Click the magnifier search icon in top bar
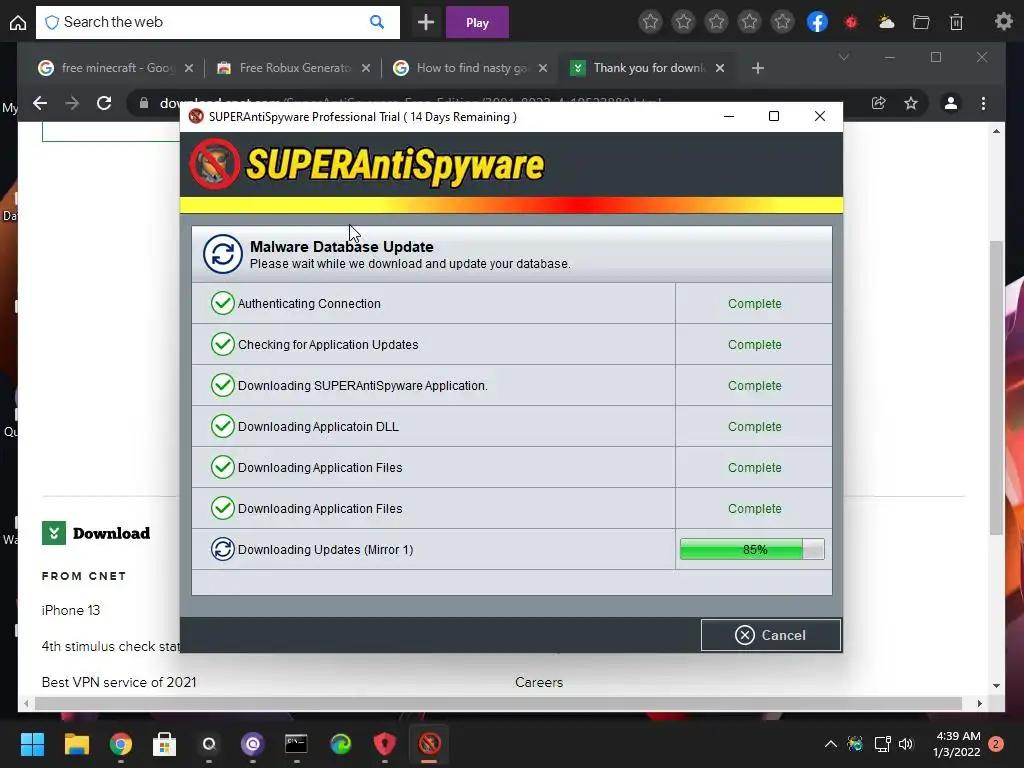This screenshot has width=1024, height=768. coord(377,22)
